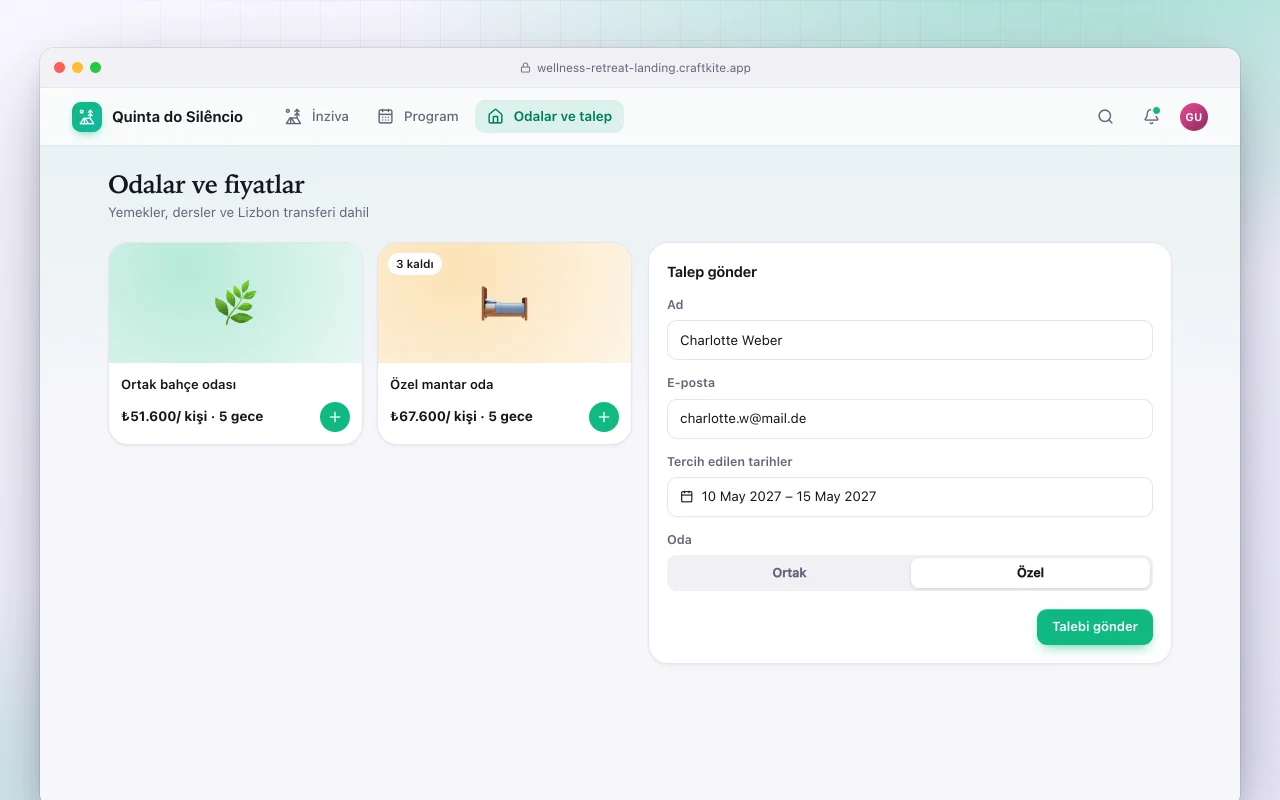Click the Quinta do Silêncio brand name
Screen dimensions: 1280x800
tap(177, 117)
